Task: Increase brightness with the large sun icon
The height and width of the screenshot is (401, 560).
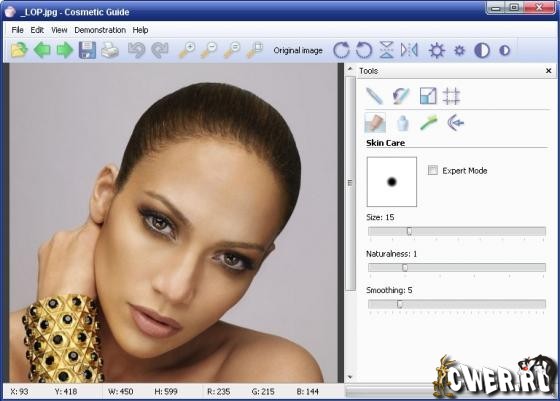Action: pyautogui.click(x=437, y=50)
